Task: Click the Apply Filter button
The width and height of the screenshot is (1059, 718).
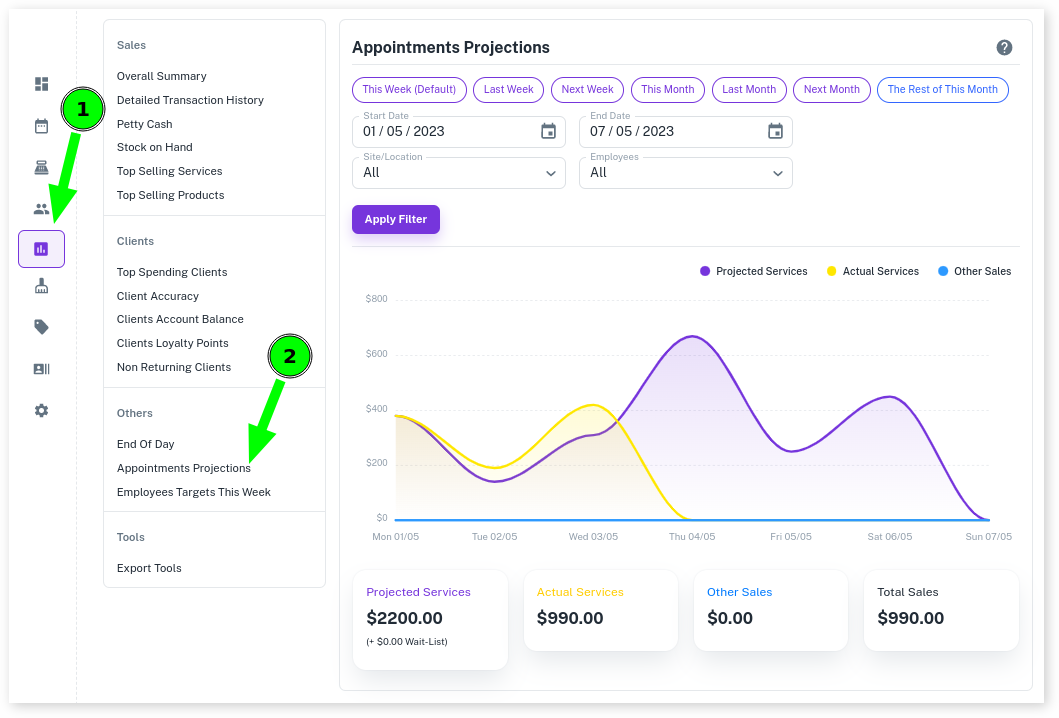Action: tap(395, 219)
